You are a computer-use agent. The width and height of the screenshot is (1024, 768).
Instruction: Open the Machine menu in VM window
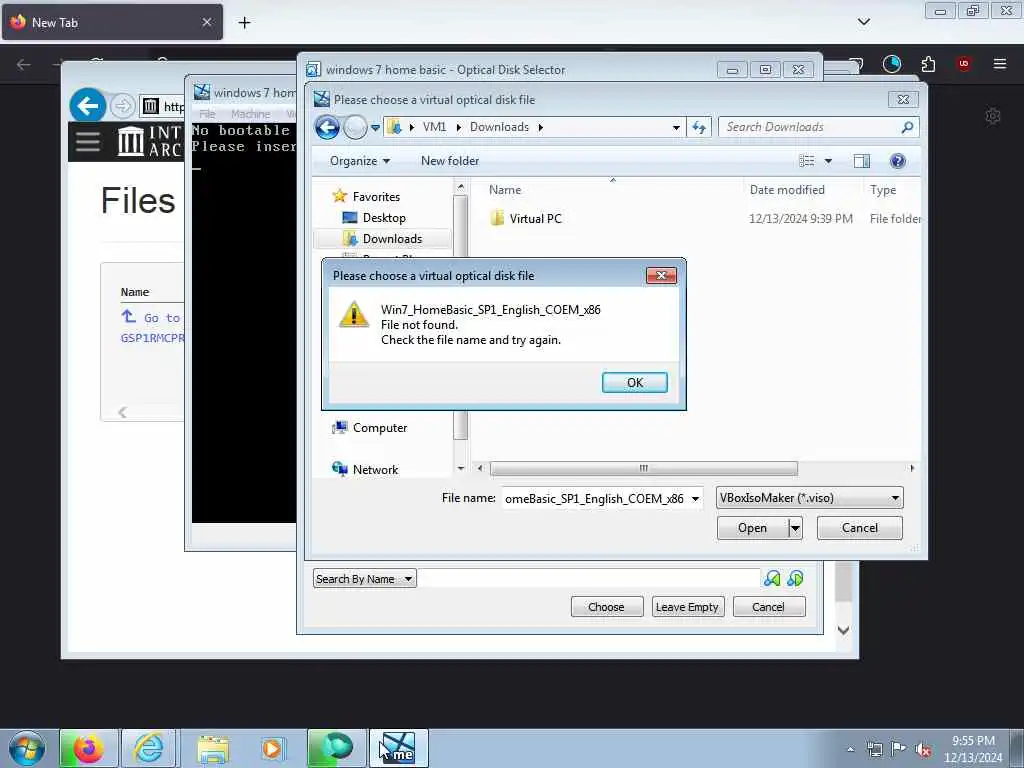250,114
